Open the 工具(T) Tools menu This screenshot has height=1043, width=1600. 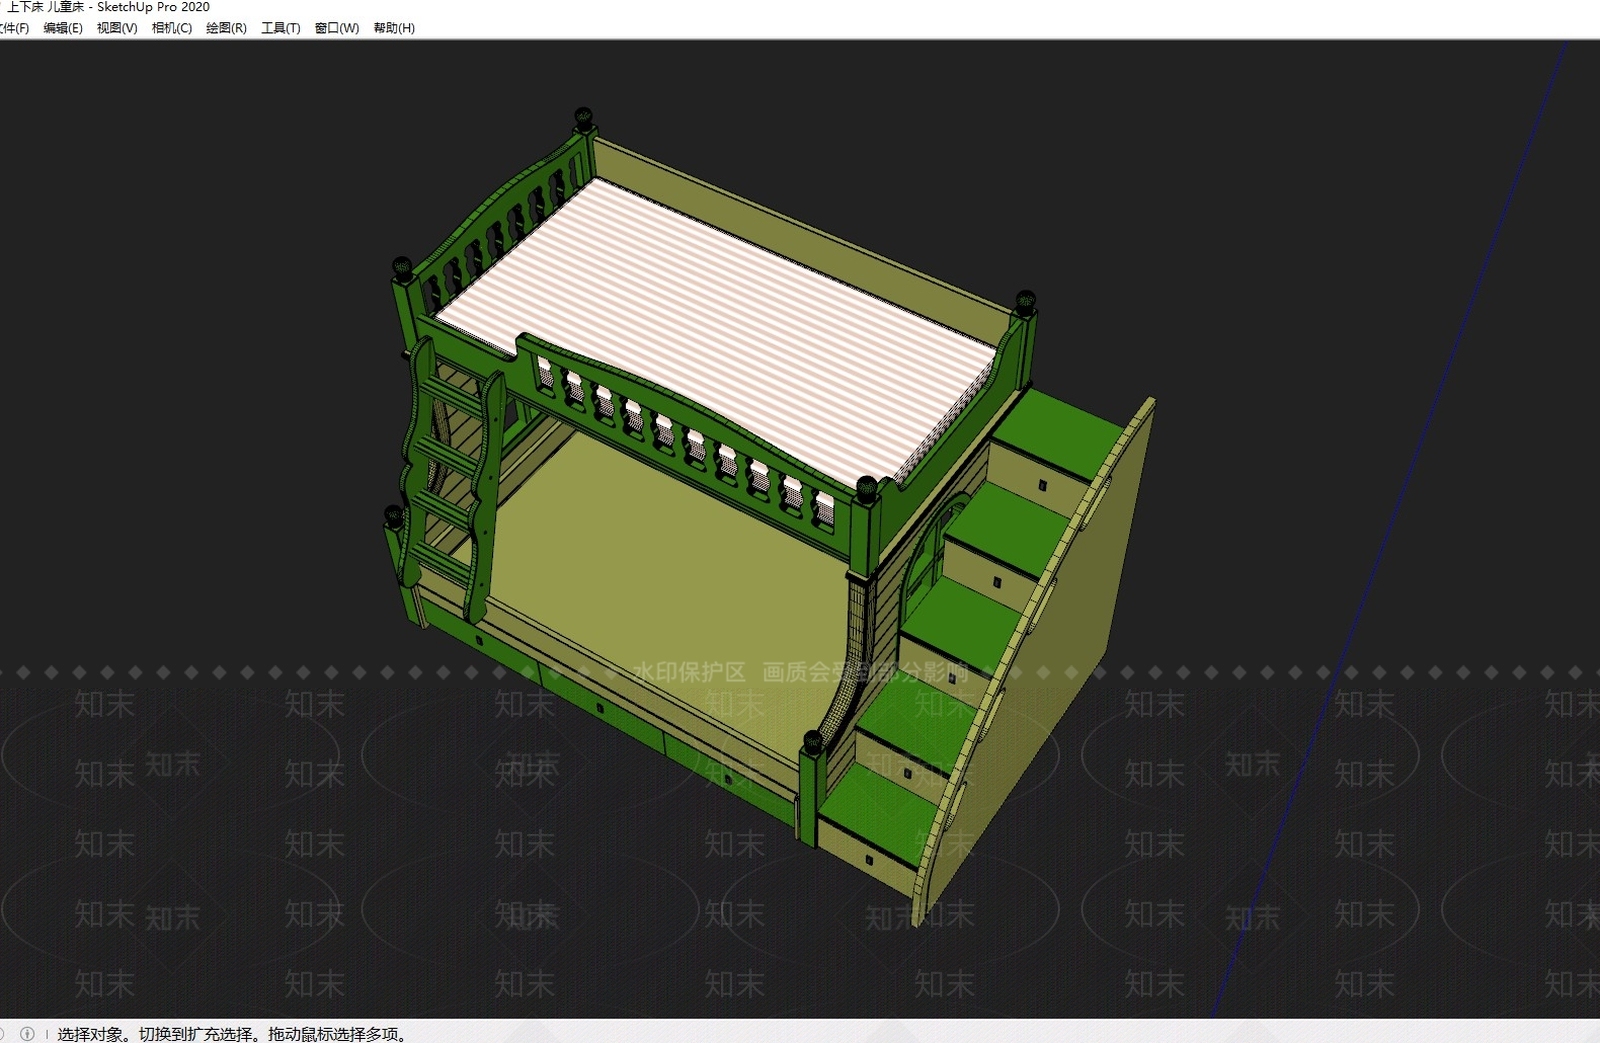click(x=281, y=28)
